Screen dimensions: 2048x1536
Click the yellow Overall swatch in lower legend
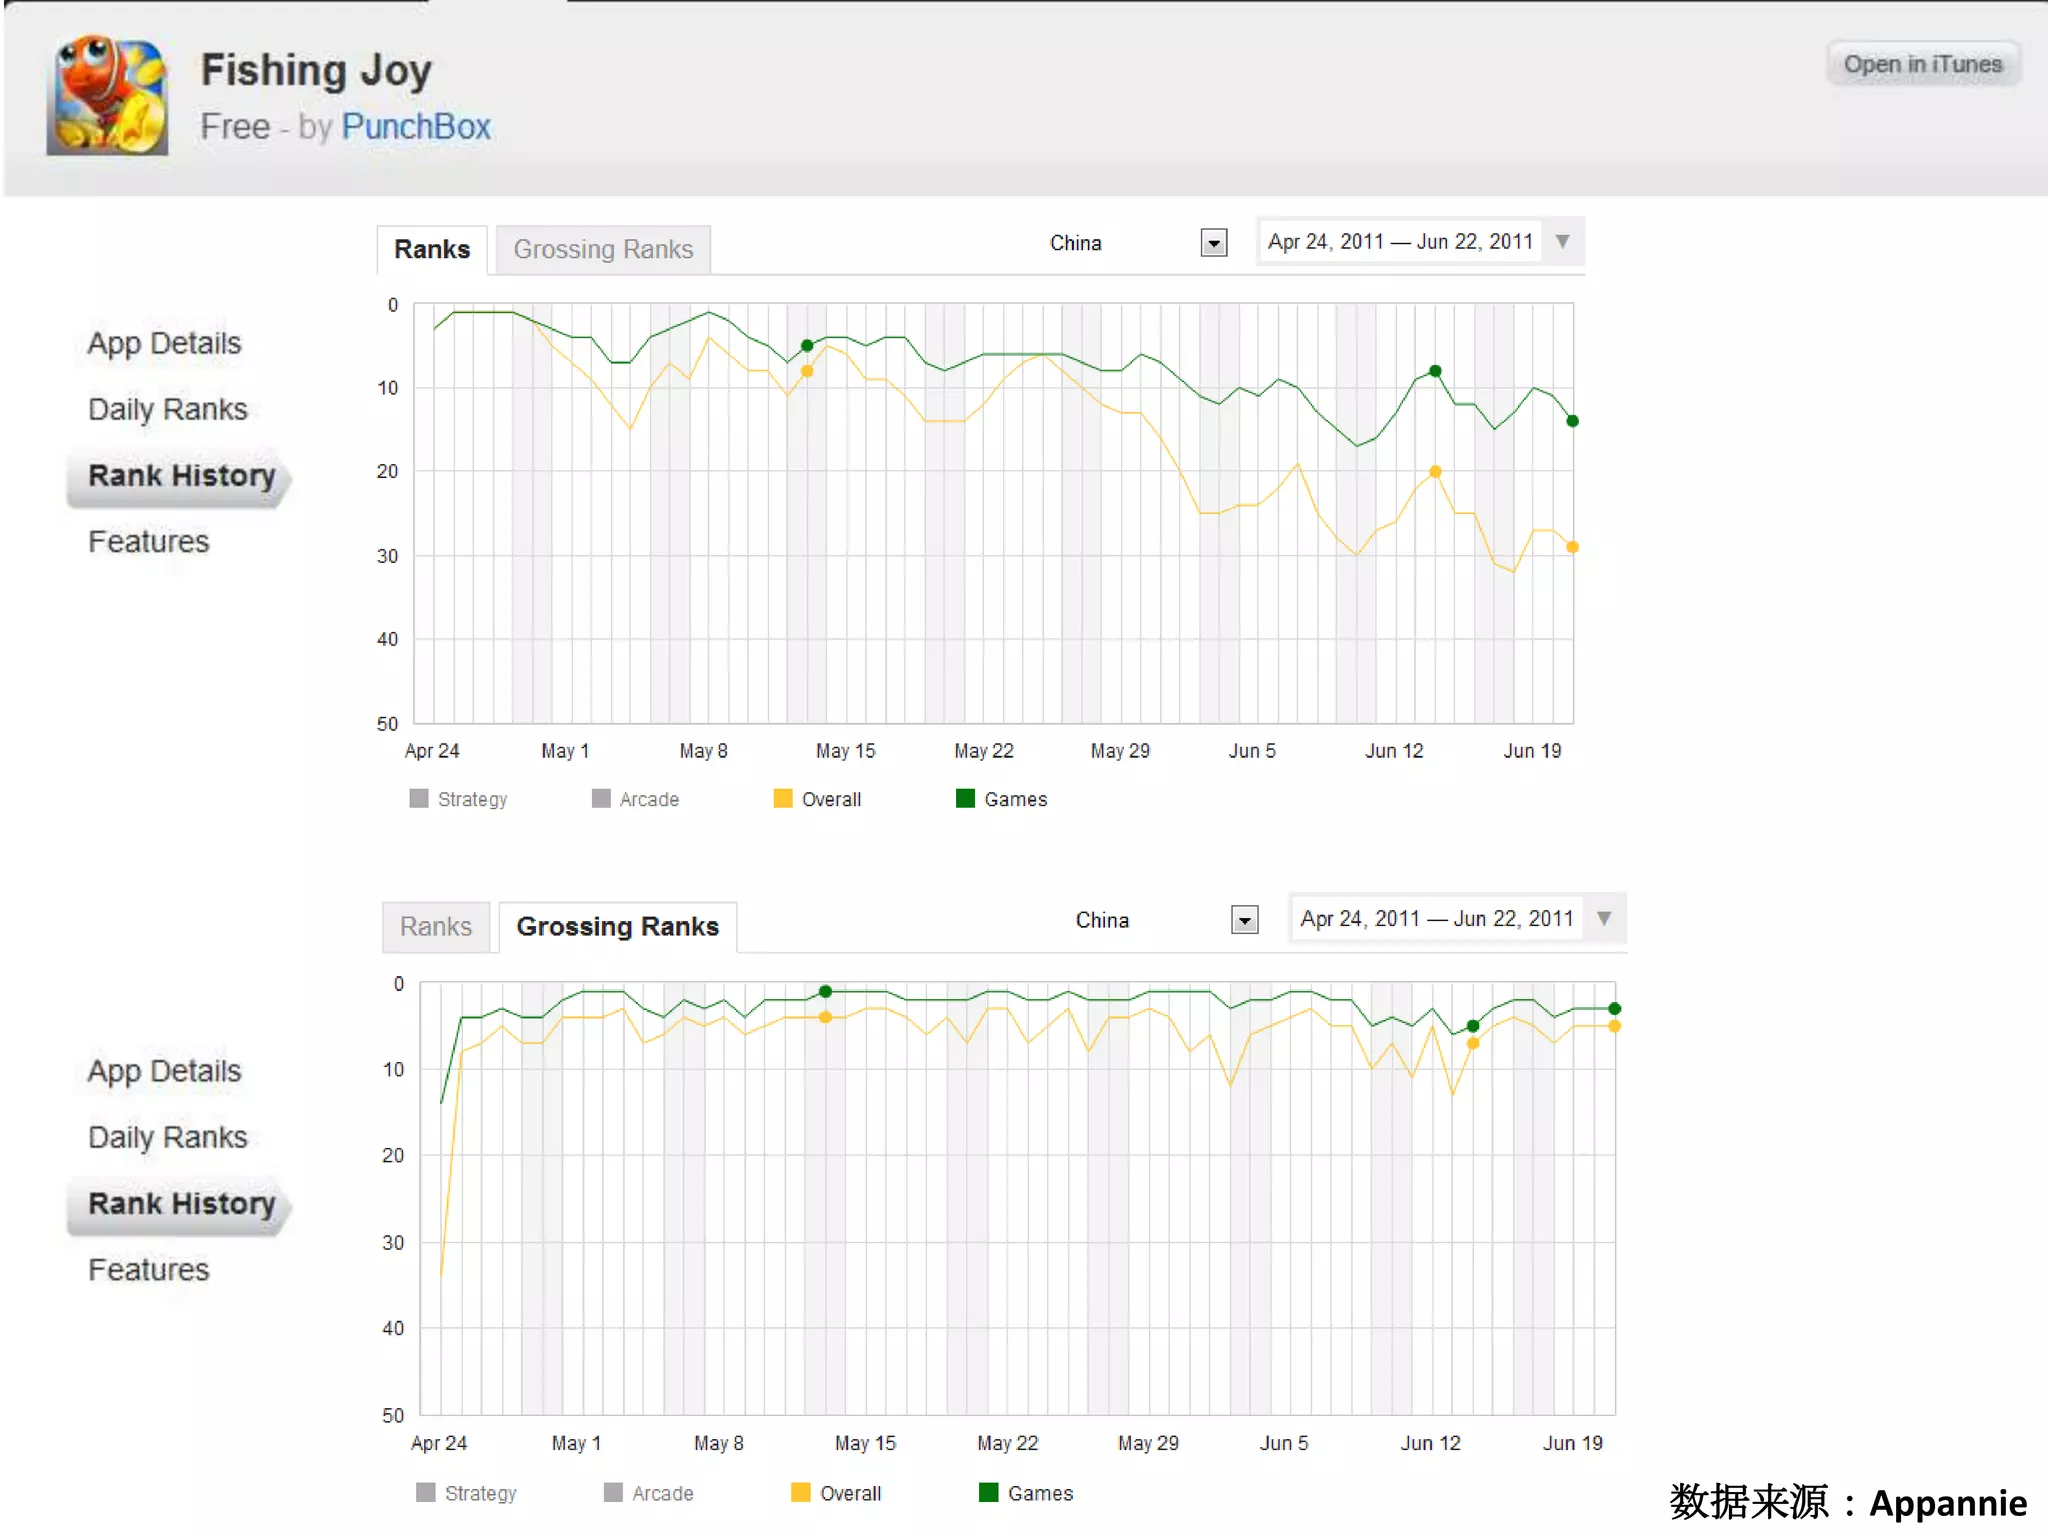(x=800, y=1492)
